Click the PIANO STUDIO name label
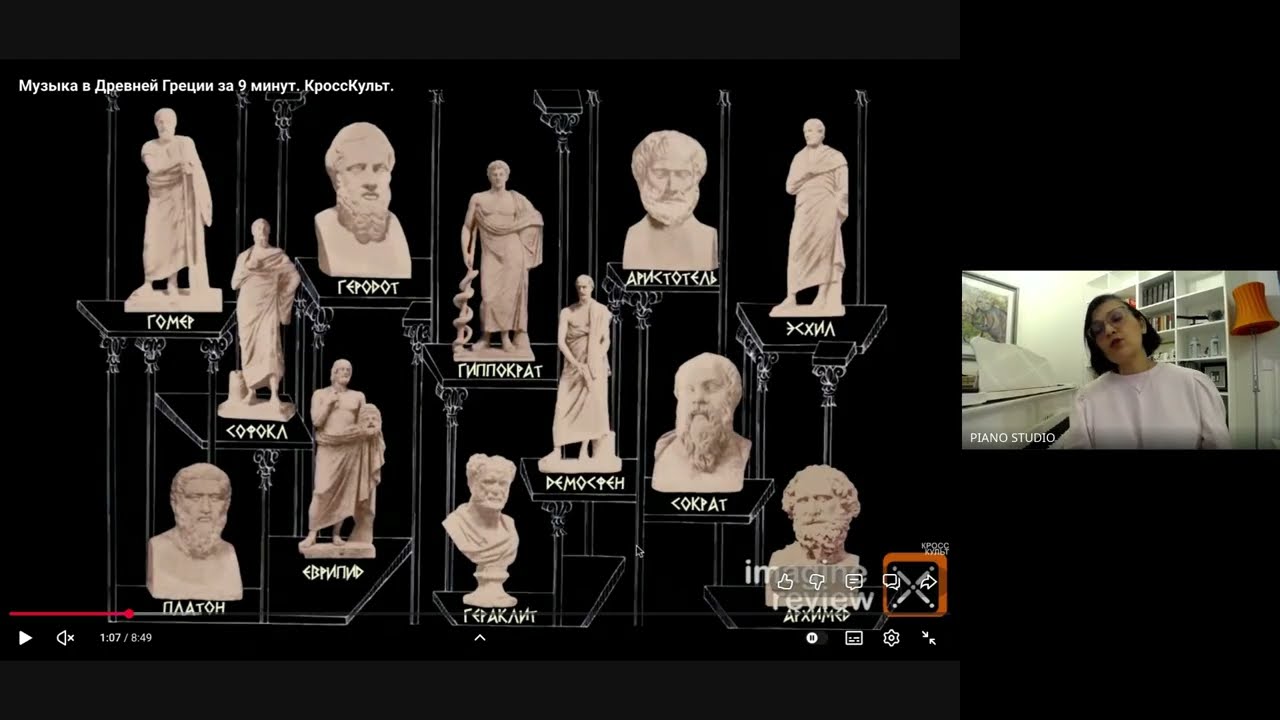This screenshot has width=1280, height=720. pos(1012,438)
